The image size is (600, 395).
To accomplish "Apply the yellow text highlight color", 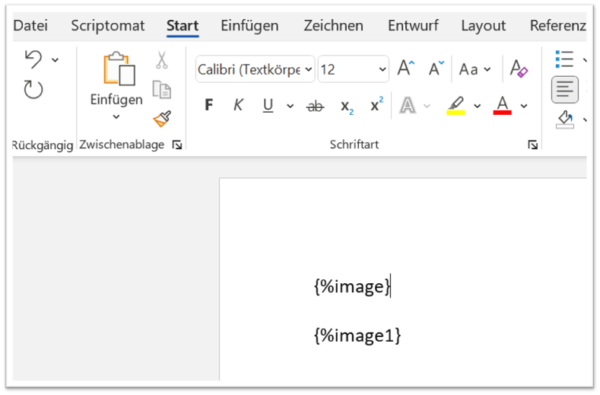I will tap(456, 105).
